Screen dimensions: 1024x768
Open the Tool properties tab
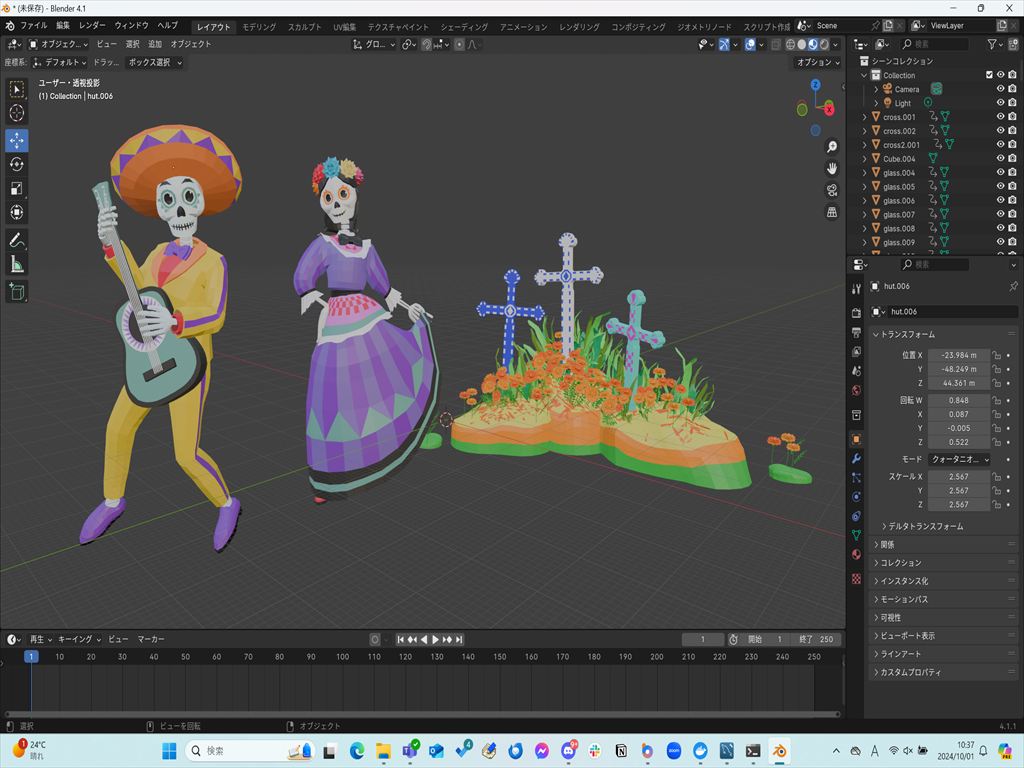pos(856,289)
